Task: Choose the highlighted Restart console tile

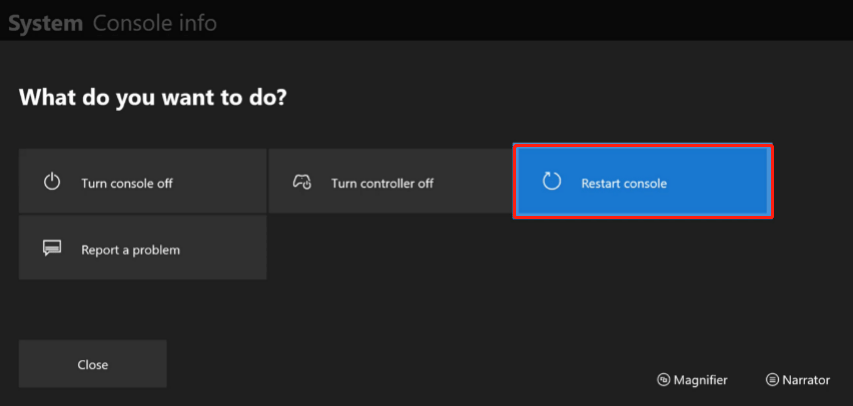Action: (643, 182)
